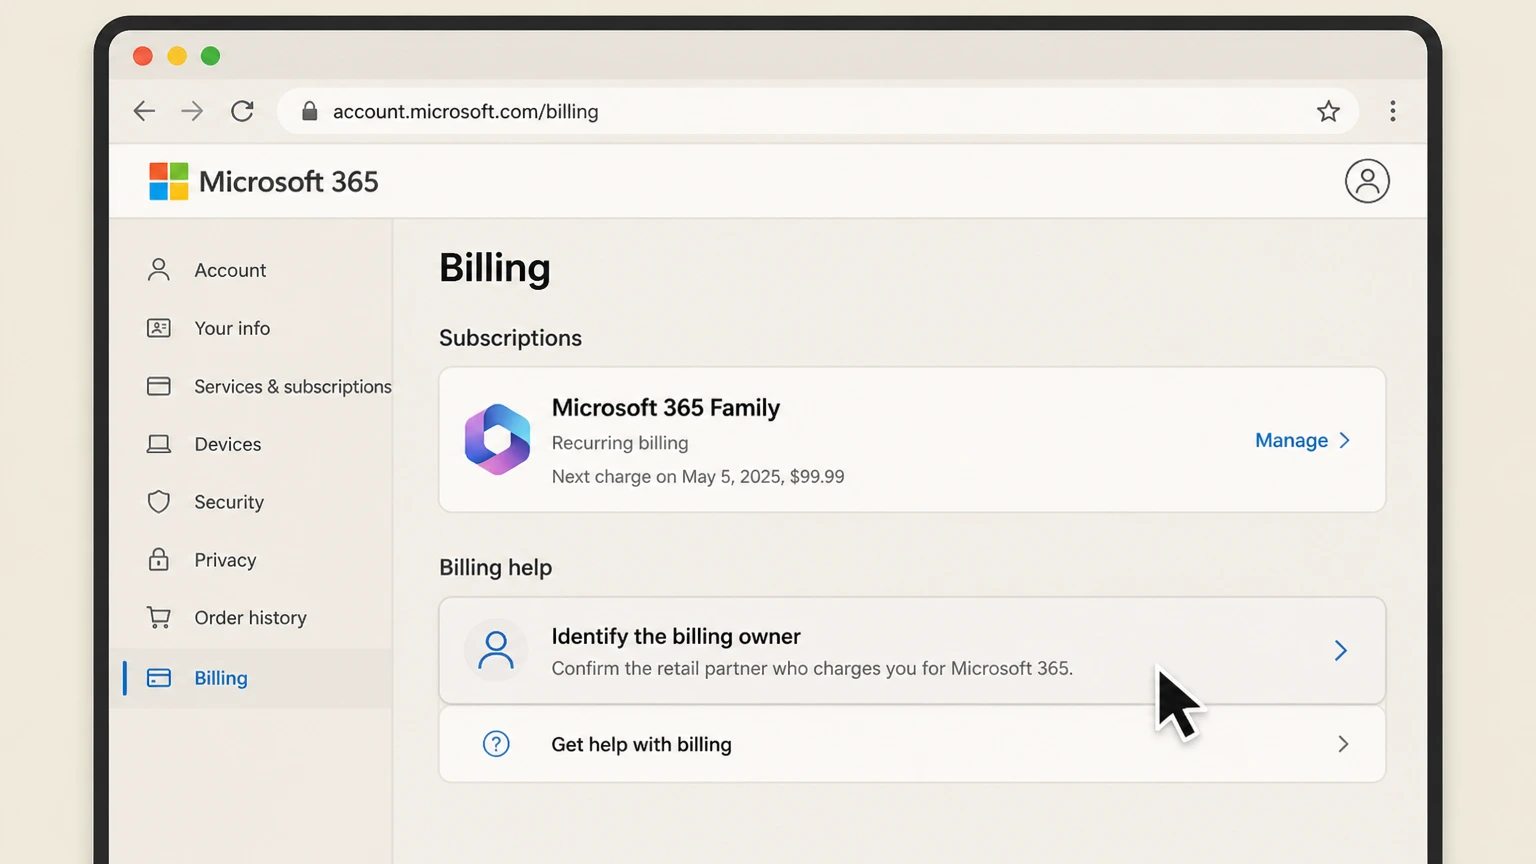Click the Order history cart icon

tap(159, 618)
